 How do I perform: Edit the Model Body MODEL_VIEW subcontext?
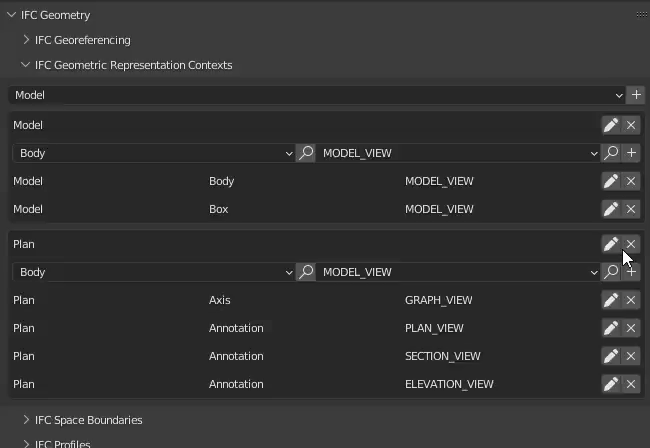[x=610, y=181]
